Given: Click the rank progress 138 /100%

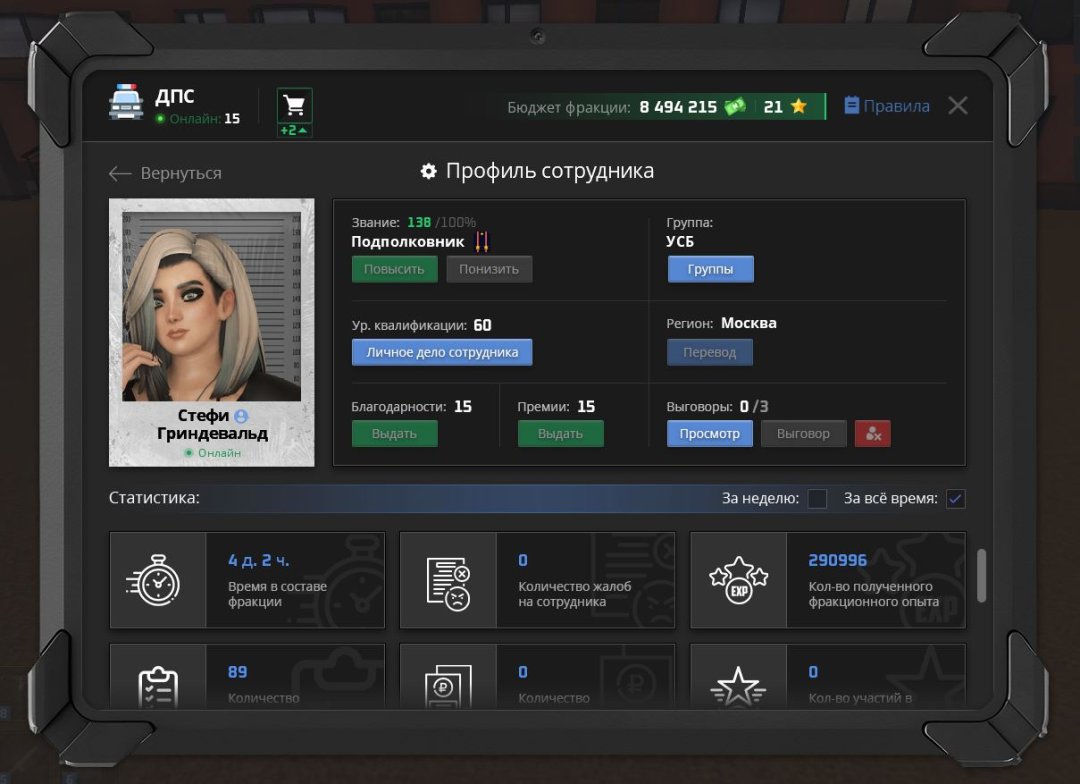Looking at the screenshot, I should pos(441,223).
